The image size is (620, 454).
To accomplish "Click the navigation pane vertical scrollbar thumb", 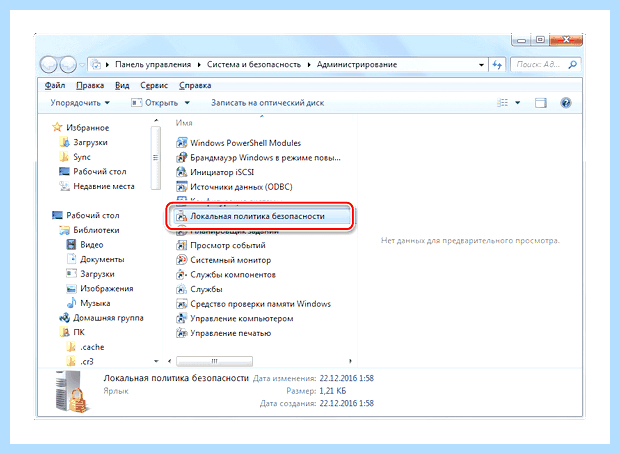I will point(156,157).
